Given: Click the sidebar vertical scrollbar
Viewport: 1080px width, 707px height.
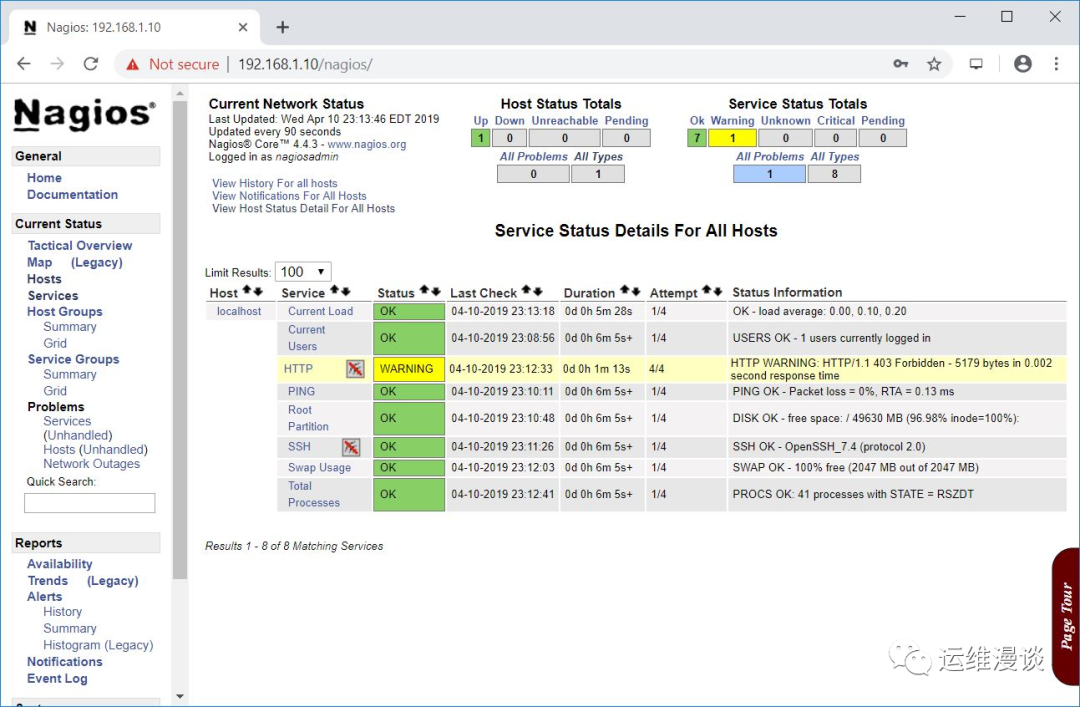Looking at the screenshot, I should 180,340.
